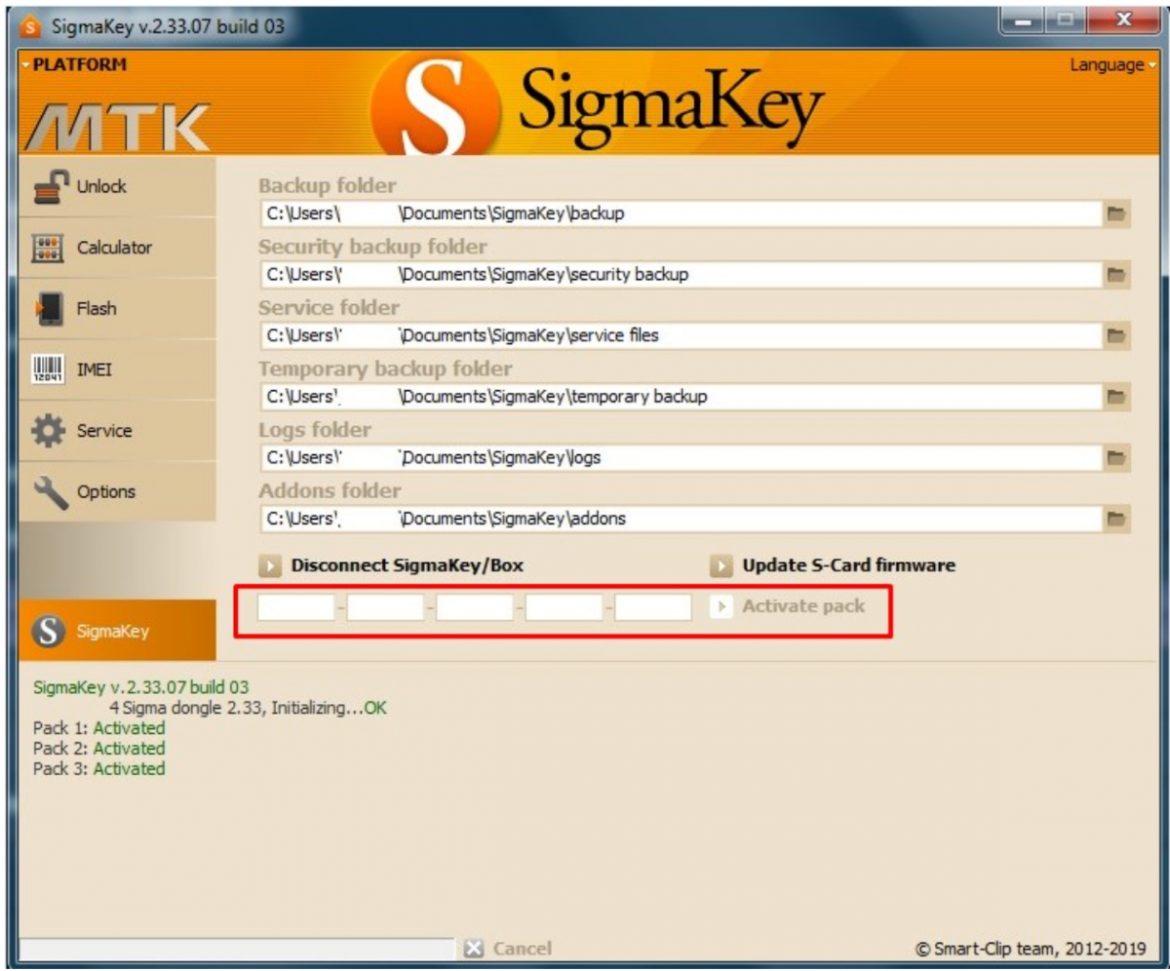The height and width of the screenshot is (971, 1170).
Task: Open the Language dropdown
Action: 1111,64
